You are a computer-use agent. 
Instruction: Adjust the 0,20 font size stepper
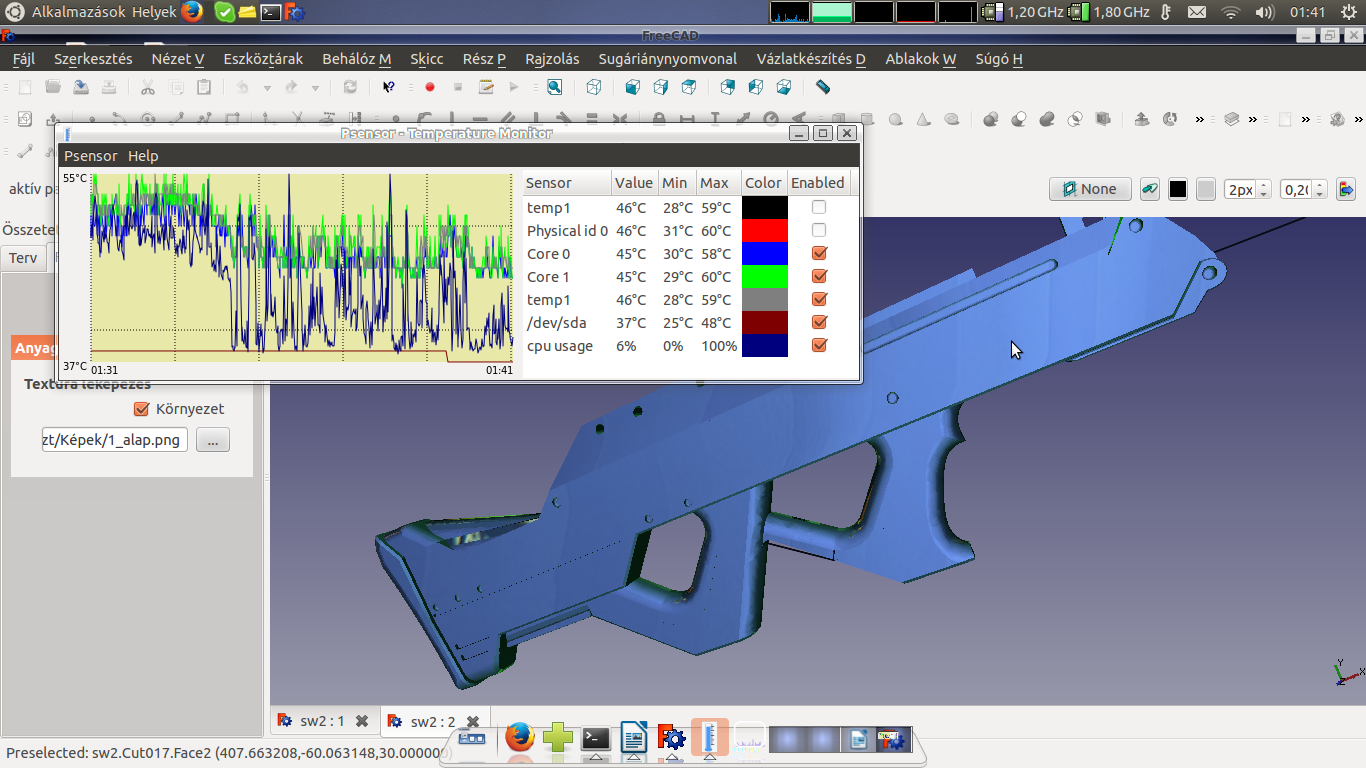pos(1320,189)
